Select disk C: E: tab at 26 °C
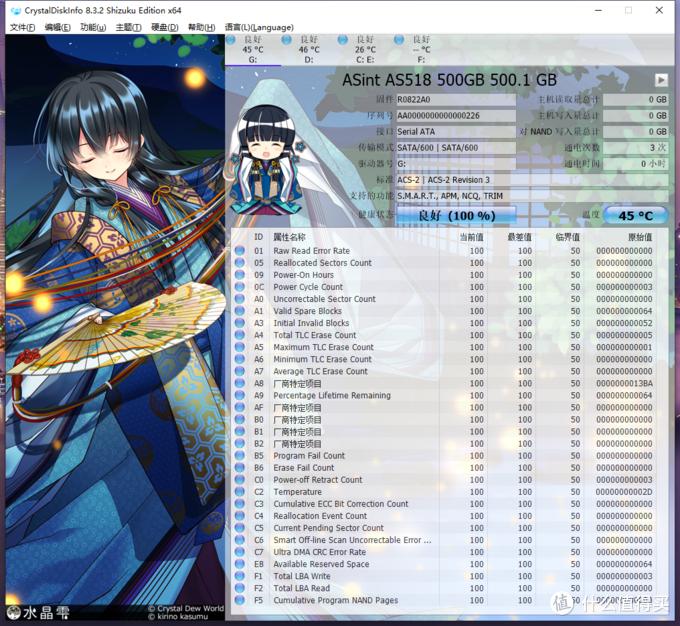680x626 pixels. click(x=365, y=49)
